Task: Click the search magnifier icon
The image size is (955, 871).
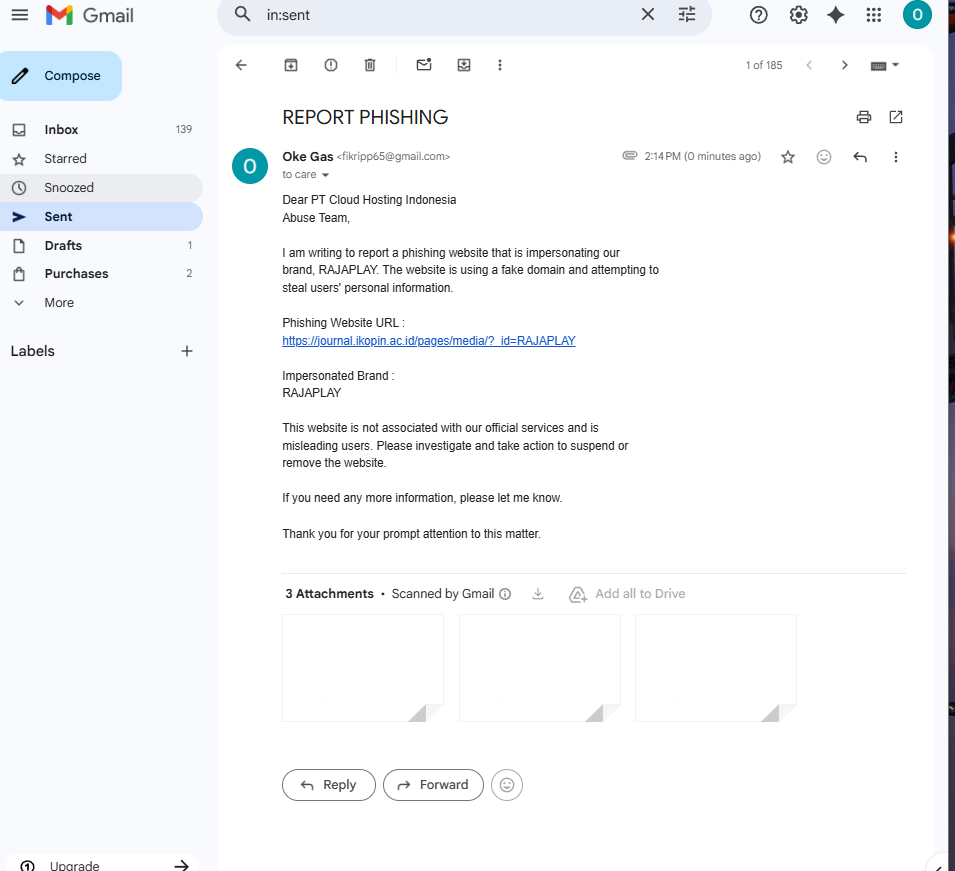Action: pos(242,14)
